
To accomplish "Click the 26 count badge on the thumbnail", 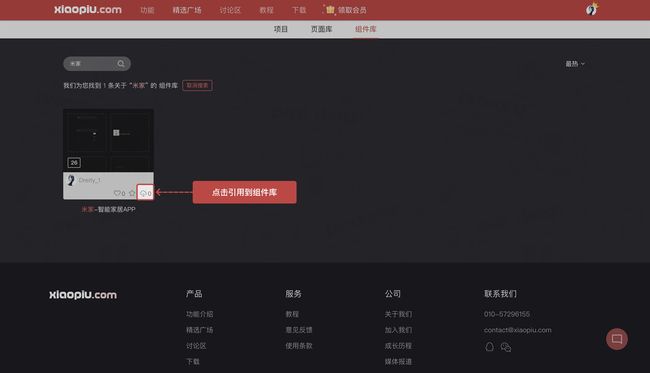I will click(74, 162).
